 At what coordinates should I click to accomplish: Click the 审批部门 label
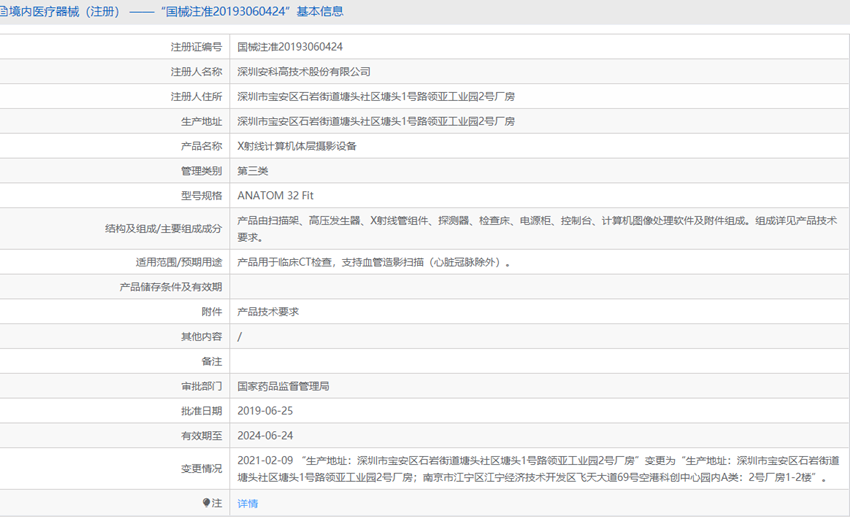[201, 386]
